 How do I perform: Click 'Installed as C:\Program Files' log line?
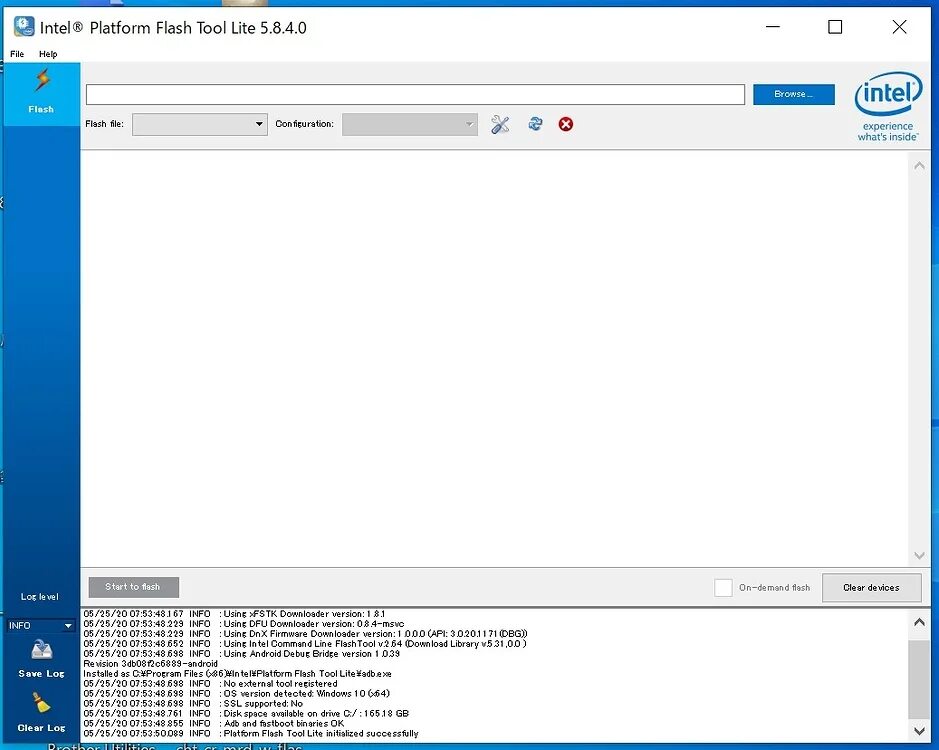pos(237,673)
